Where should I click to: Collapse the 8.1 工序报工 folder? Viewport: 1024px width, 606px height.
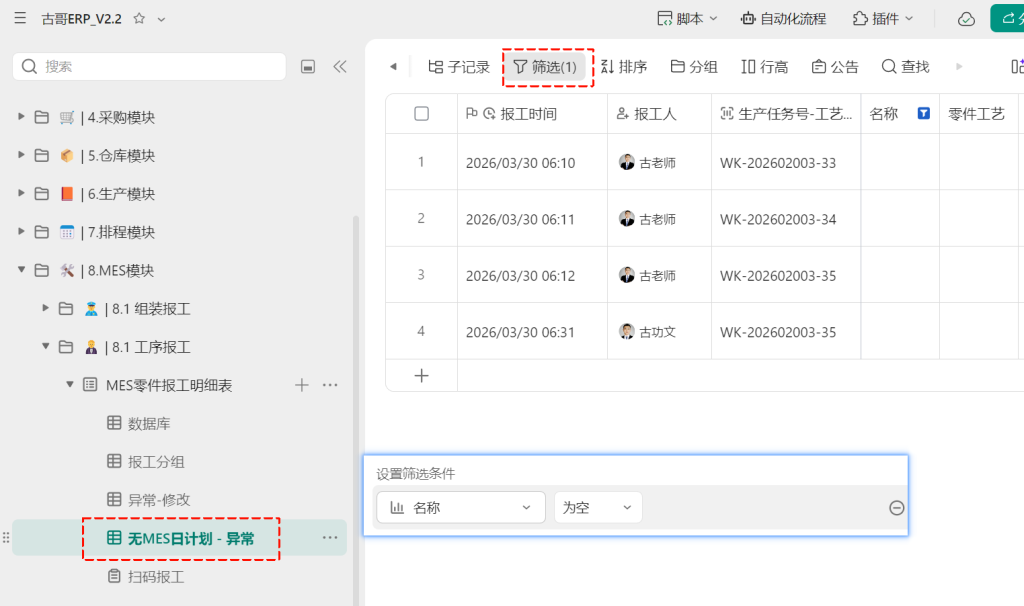tap(45, 347)
